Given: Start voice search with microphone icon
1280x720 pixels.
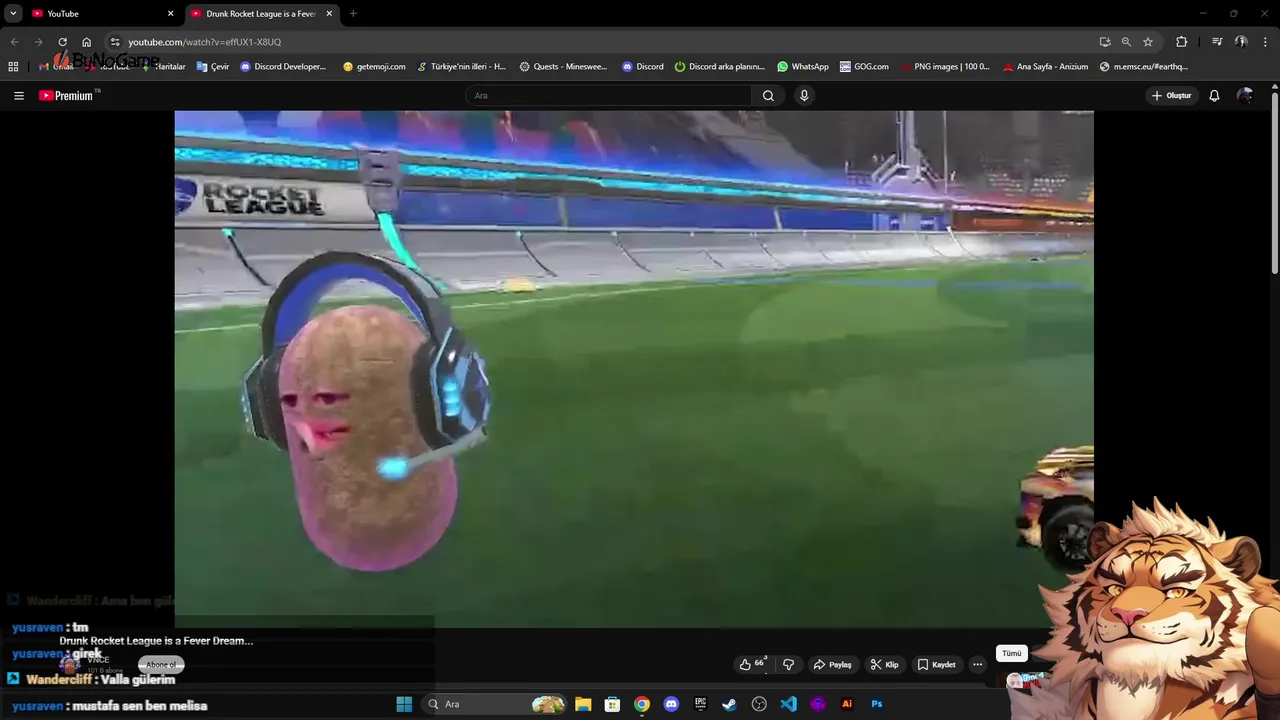Looking at the screenshot, I should coord(804,96).
